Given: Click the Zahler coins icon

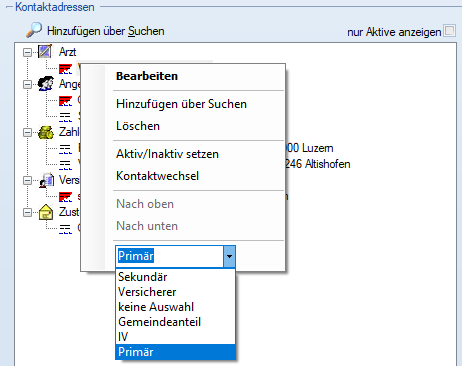Looking at the screenshot, I should point(46,132).
